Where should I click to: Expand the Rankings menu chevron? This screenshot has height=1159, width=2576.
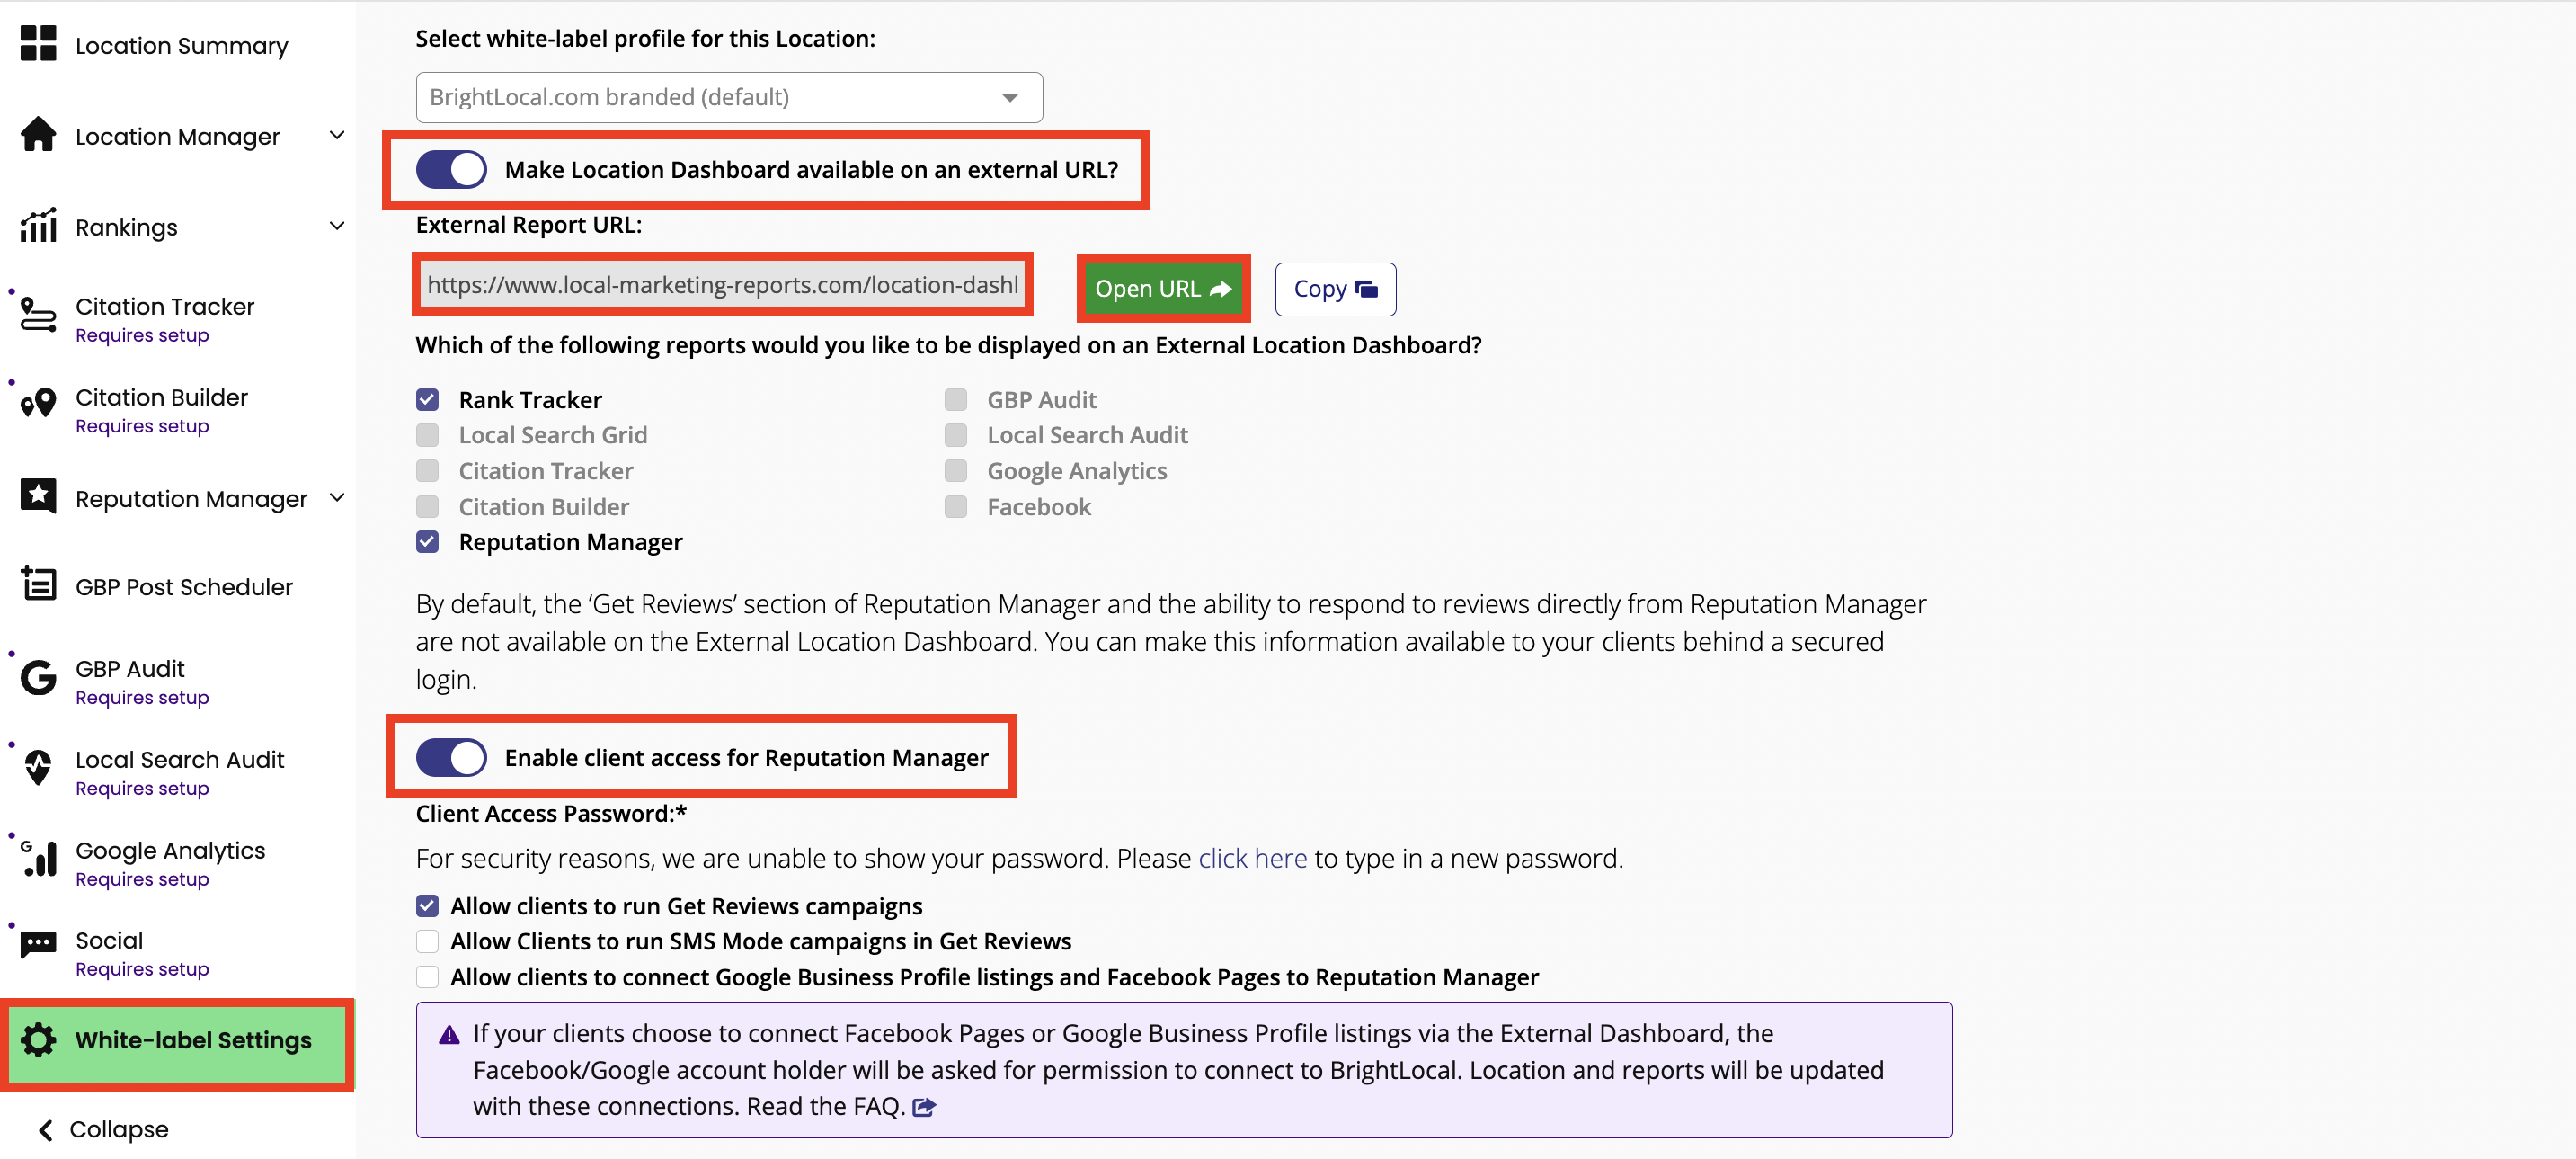(x=337, y=227)
